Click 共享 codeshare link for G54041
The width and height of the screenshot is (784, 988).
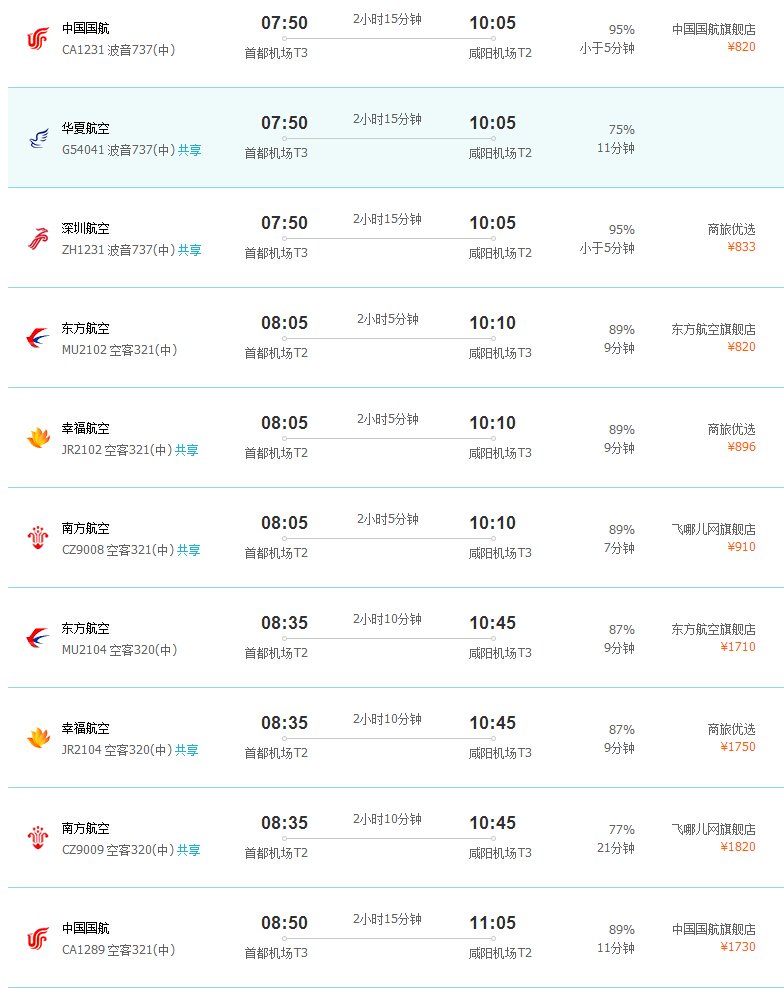click(190, 150)
